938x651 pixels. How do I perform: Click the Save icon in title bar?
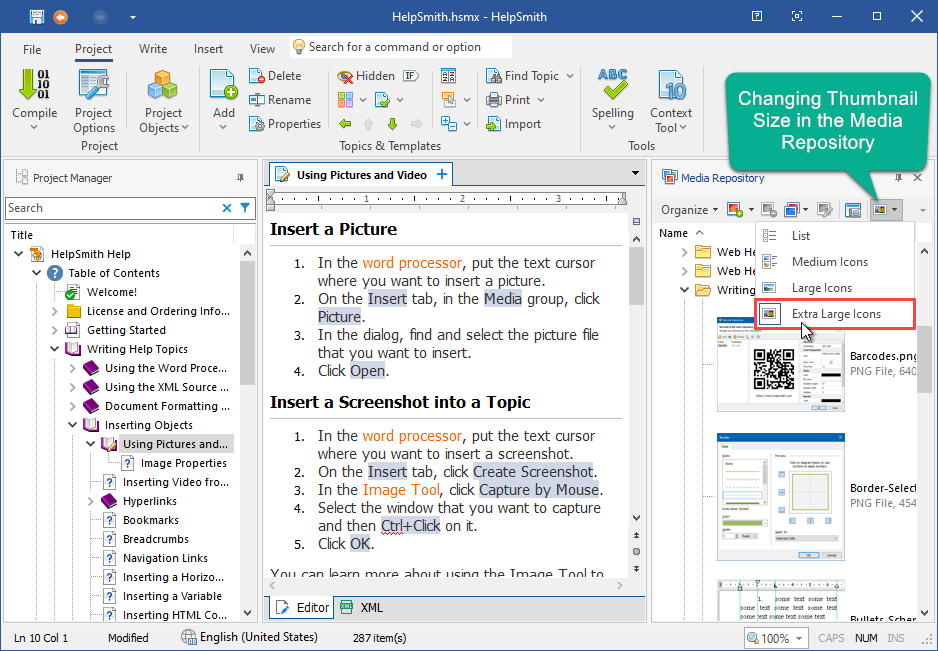click(37, 17)
